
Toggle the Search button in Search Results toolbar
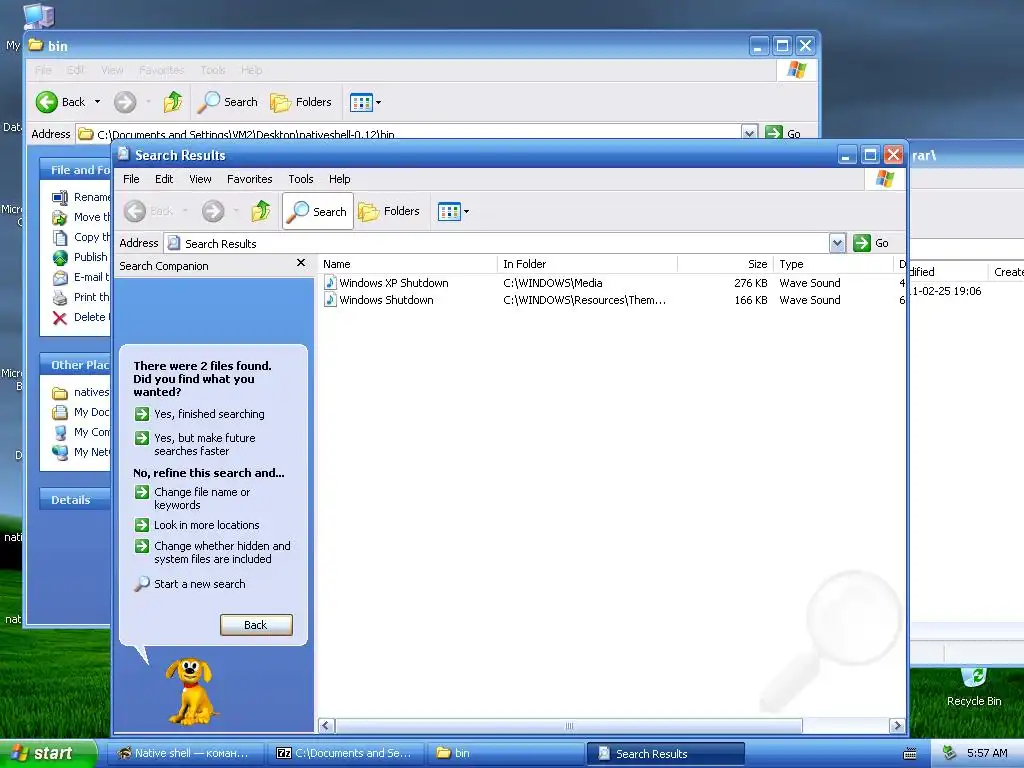pos(318,211)
